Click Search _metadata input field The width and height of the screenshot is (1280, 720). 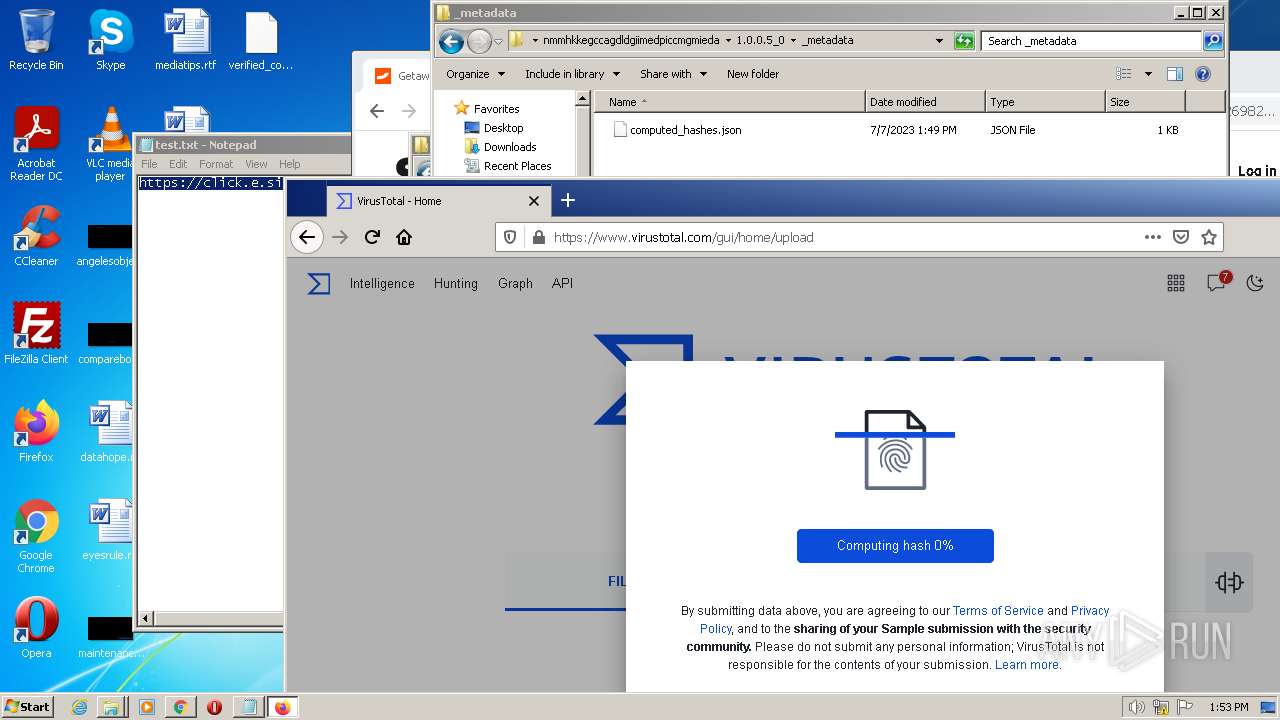(x=1092, y=41)
